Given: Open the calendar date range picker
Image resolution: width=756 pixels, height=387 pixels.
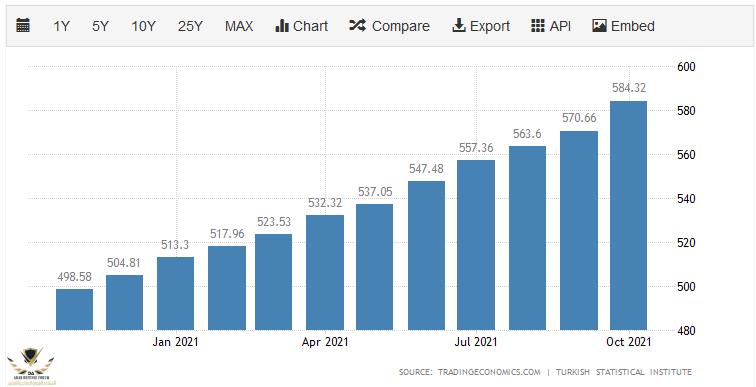Looking at the screenshot, I should click(23, 25).
